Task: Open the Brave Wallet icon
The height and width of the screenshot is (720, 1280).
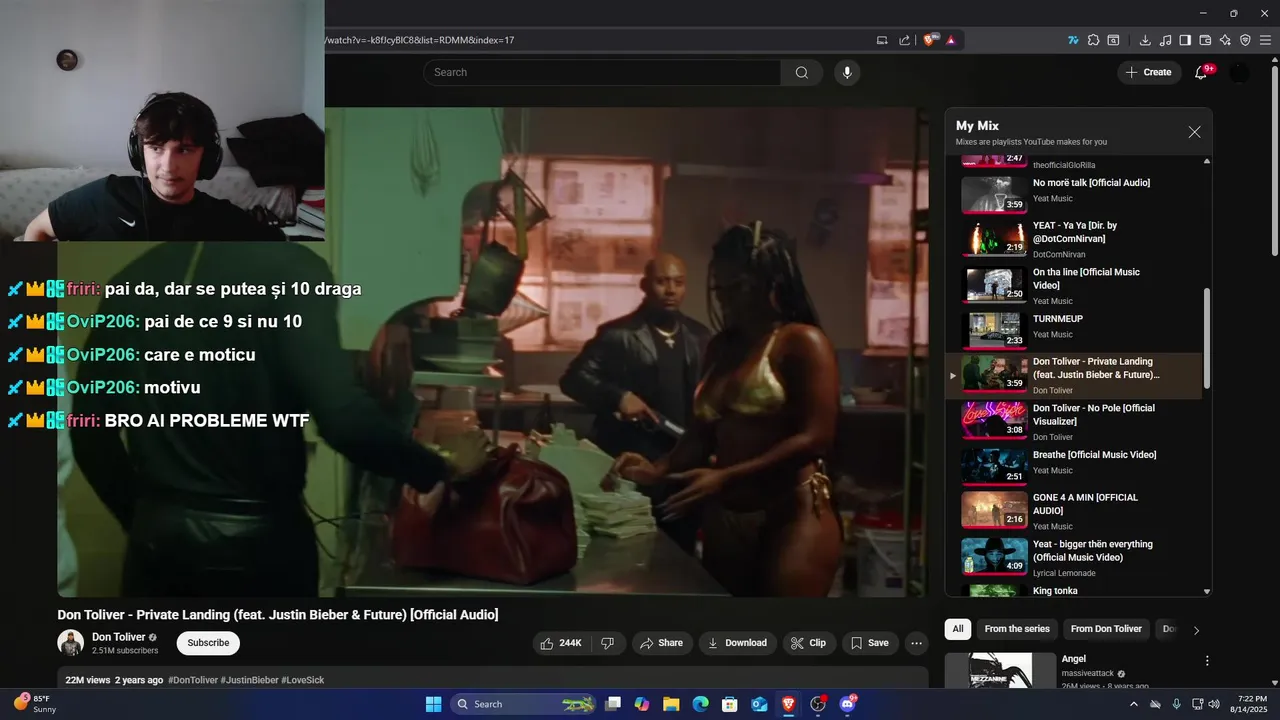Action: (1205, 40)
